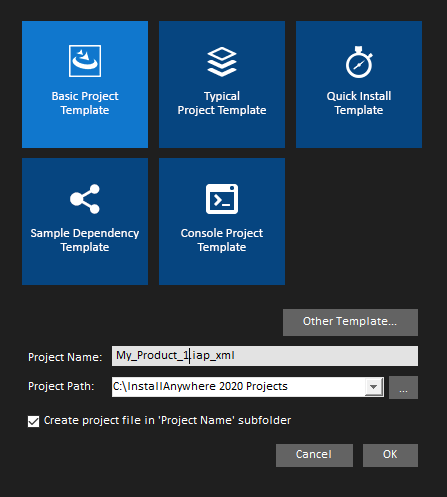Open Other Template browse dialog

pyautogui.click(x=350, y=322)
